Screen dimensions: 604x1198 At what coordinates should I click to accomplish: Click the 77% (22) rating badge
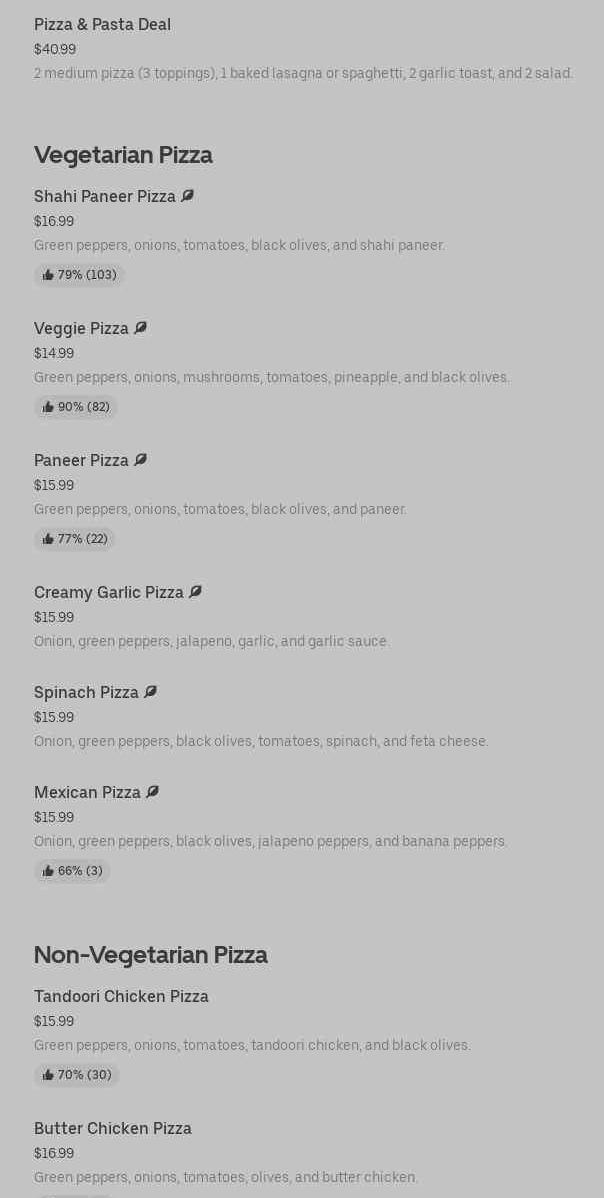coord(75,539)
